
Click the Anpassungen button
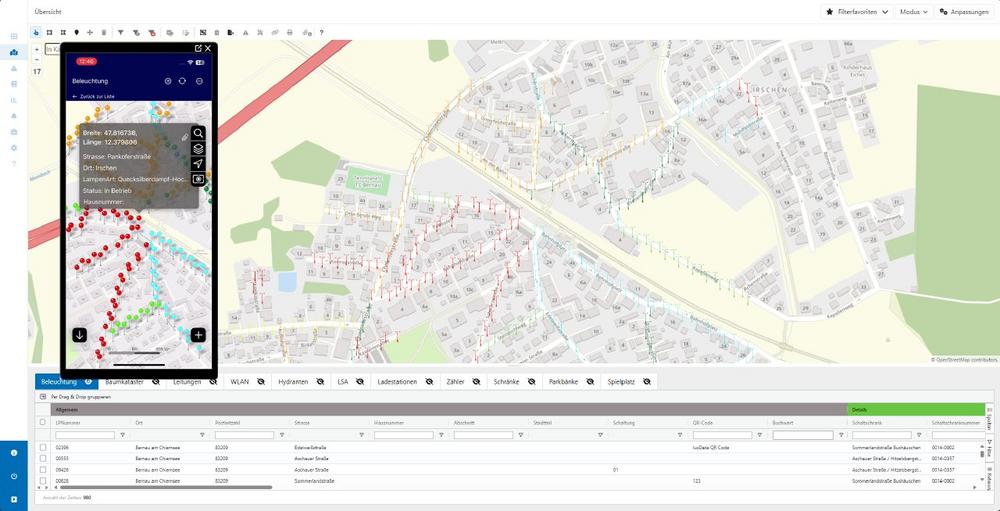point(965,11)
